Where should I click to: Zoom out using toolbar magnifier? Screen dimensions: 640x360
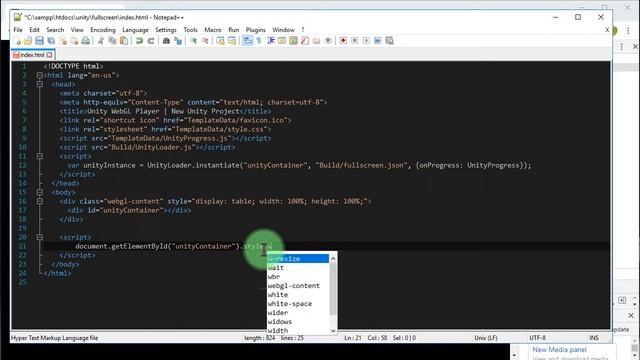click(x=205, y=40)
